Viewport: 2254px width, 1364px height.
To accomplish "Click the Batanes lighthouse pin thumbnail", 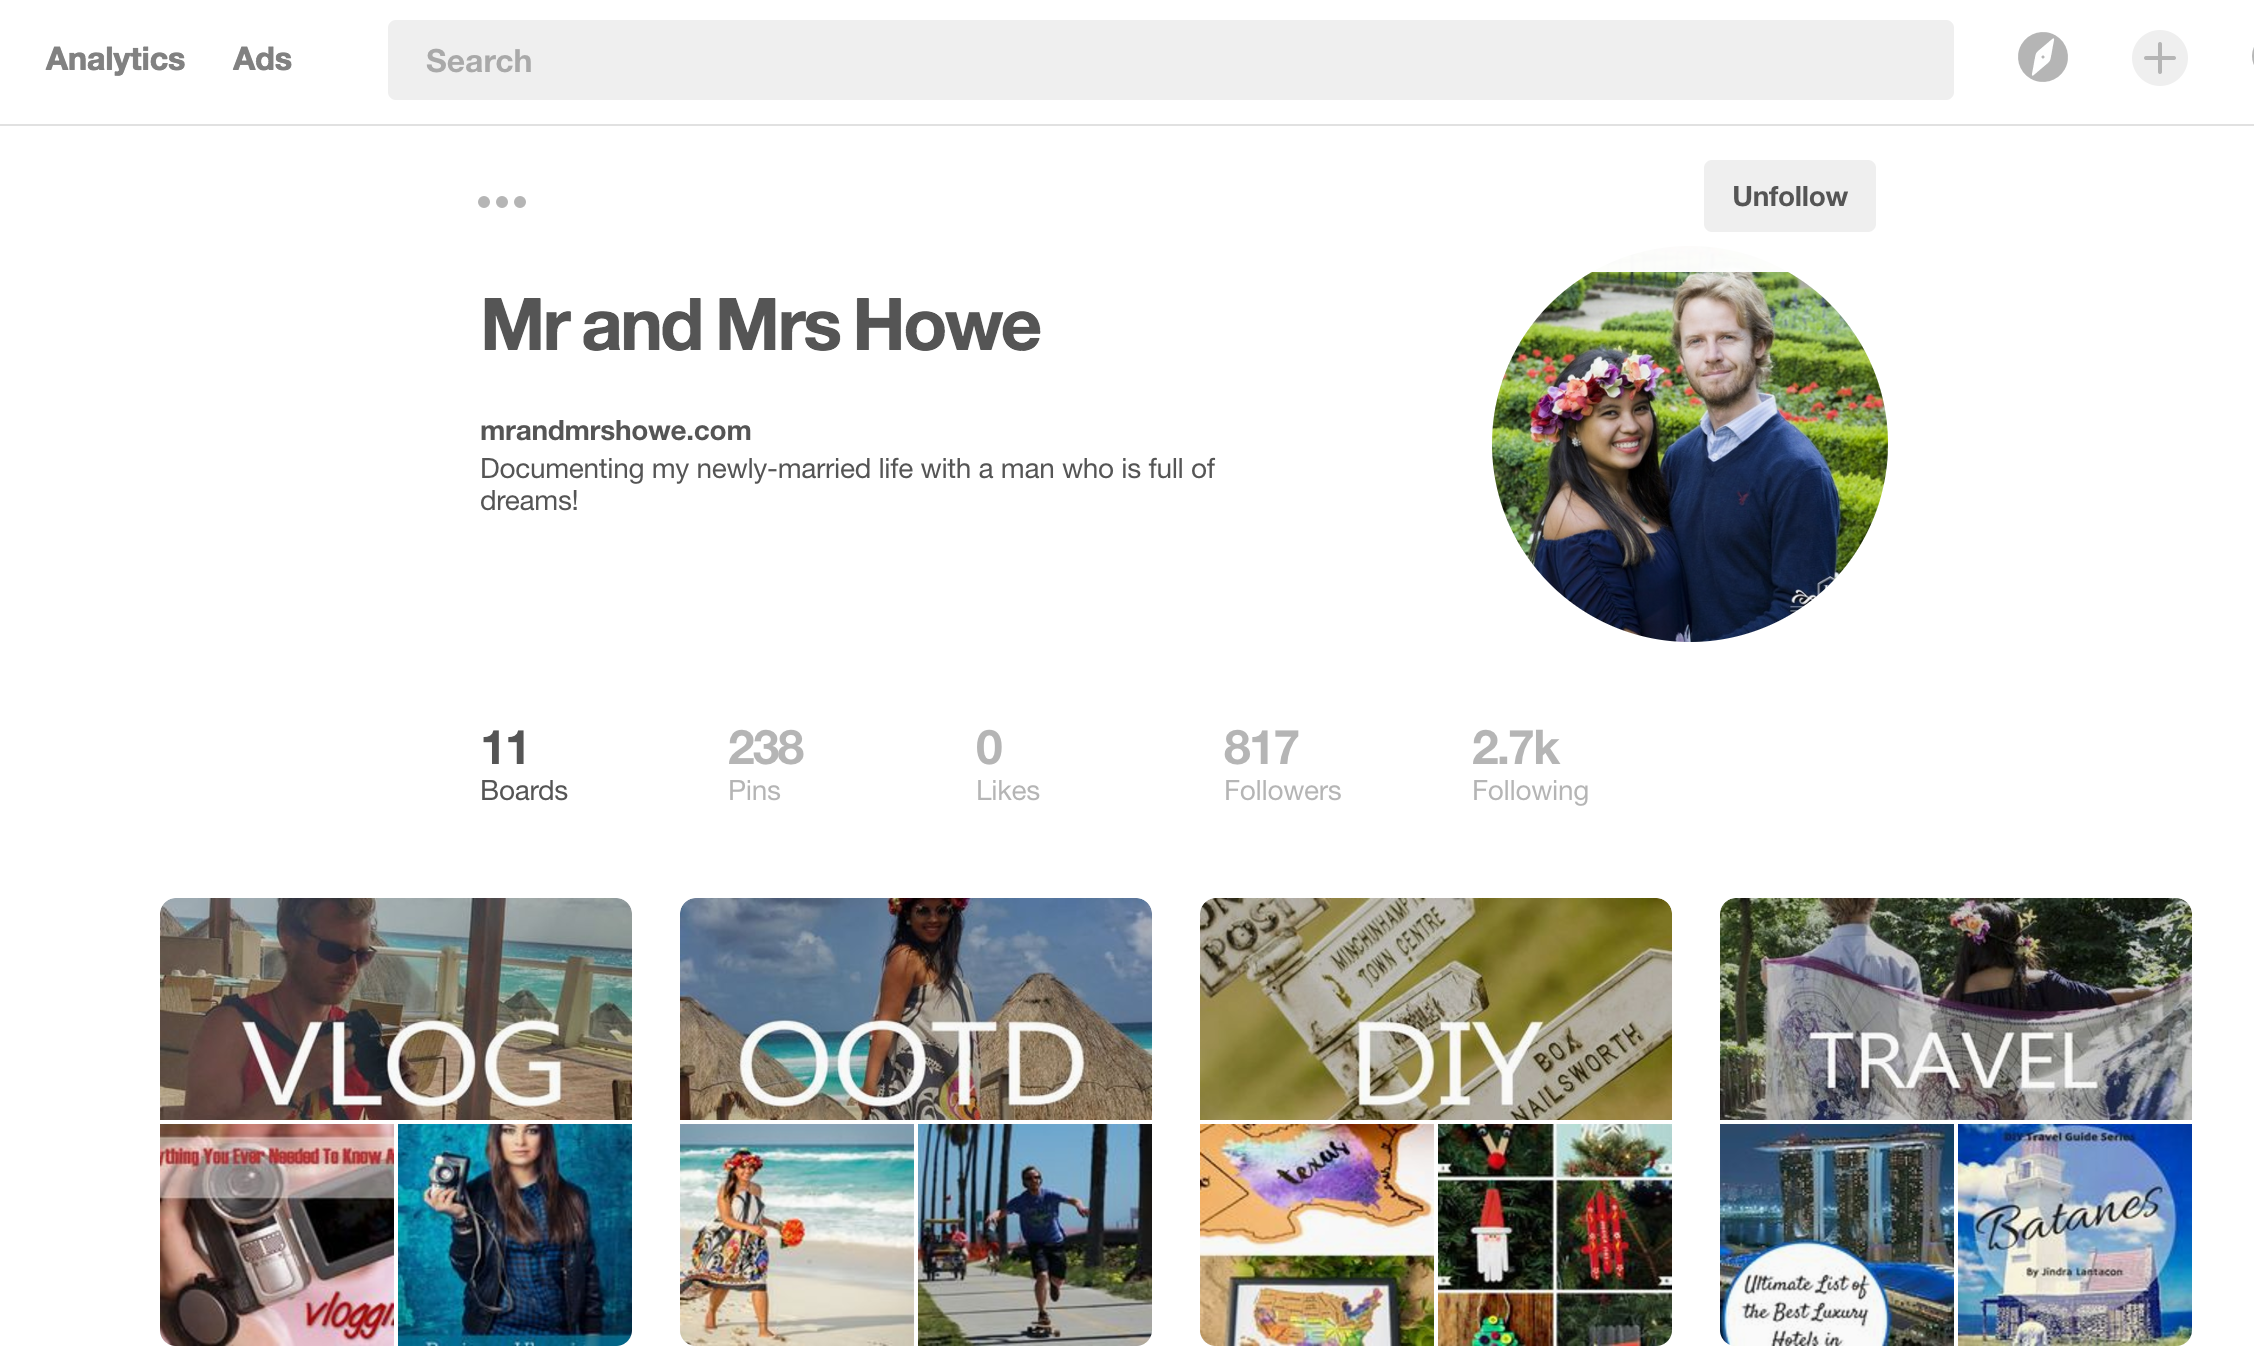I will coord(2074,1234).
